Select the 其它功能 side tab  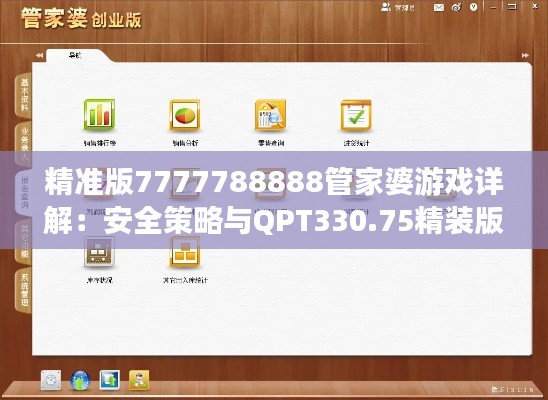[23, 242]
